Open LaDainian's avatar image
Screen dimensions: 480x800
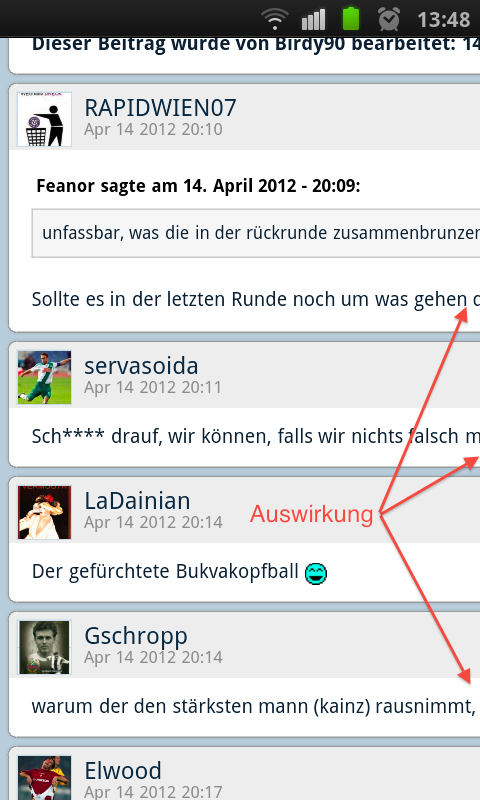tap(44, 512)
